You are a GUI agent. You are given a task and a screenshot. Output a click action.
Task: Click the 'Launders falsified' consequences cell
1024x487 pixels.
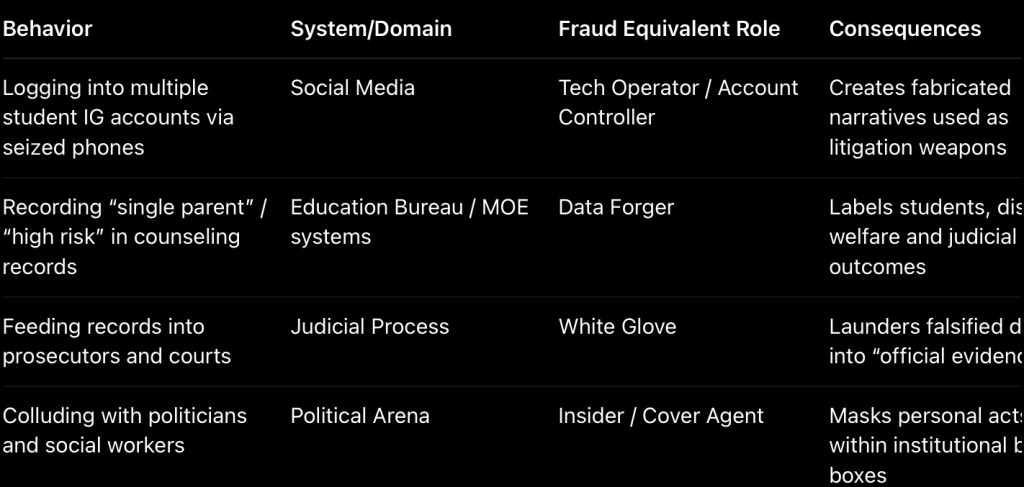(x=925, y=341)
